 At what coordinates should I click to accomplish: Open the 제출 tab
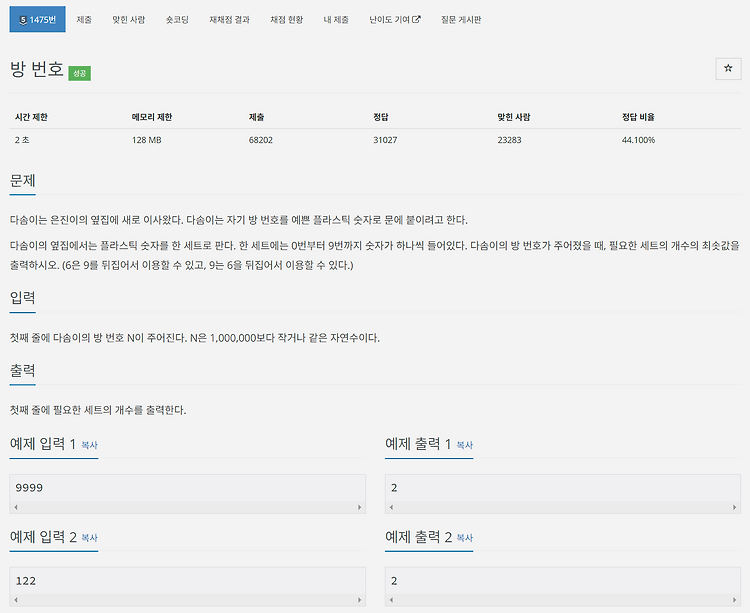point(84,20)
